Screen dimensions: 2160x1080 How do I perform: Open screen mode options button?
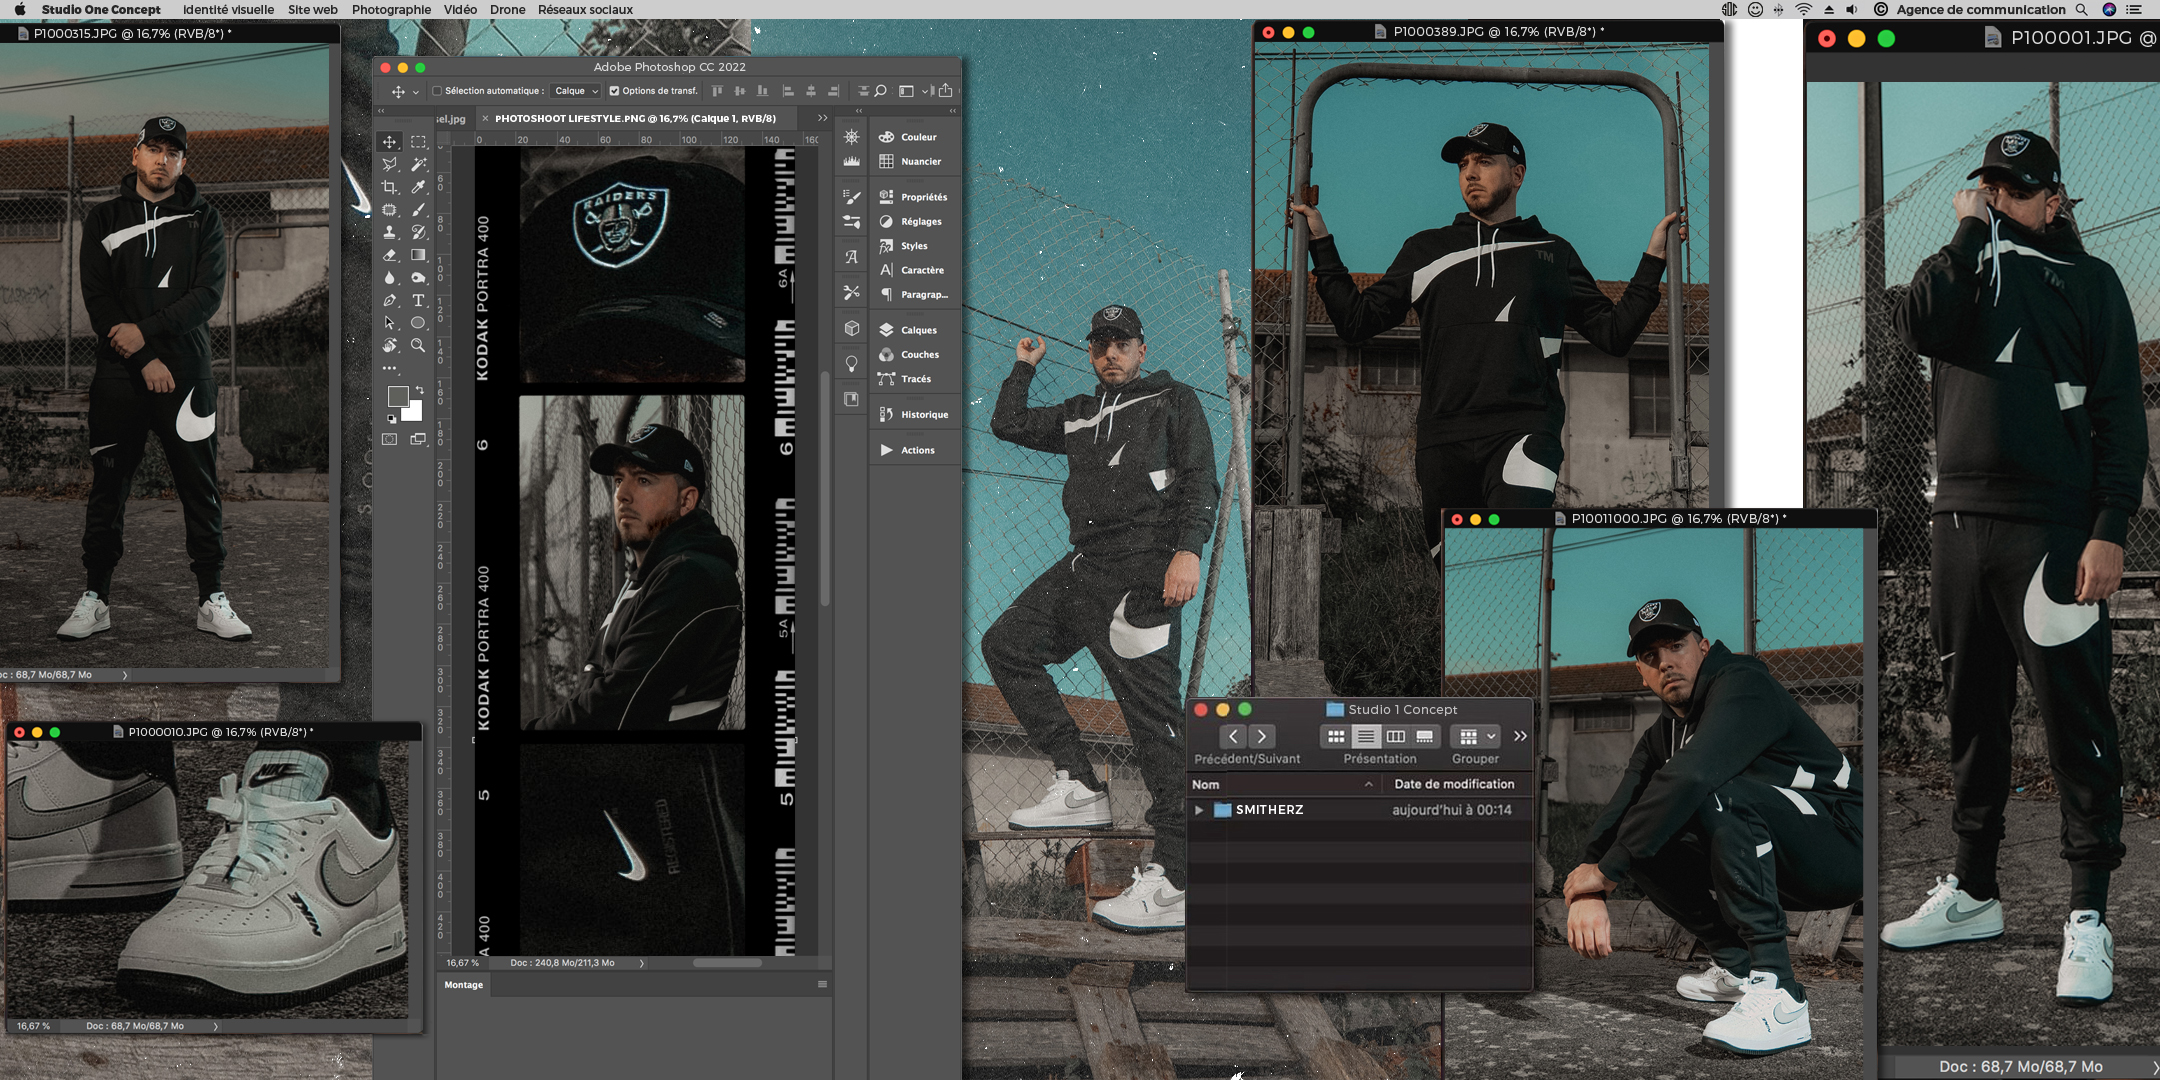point(418,439)
